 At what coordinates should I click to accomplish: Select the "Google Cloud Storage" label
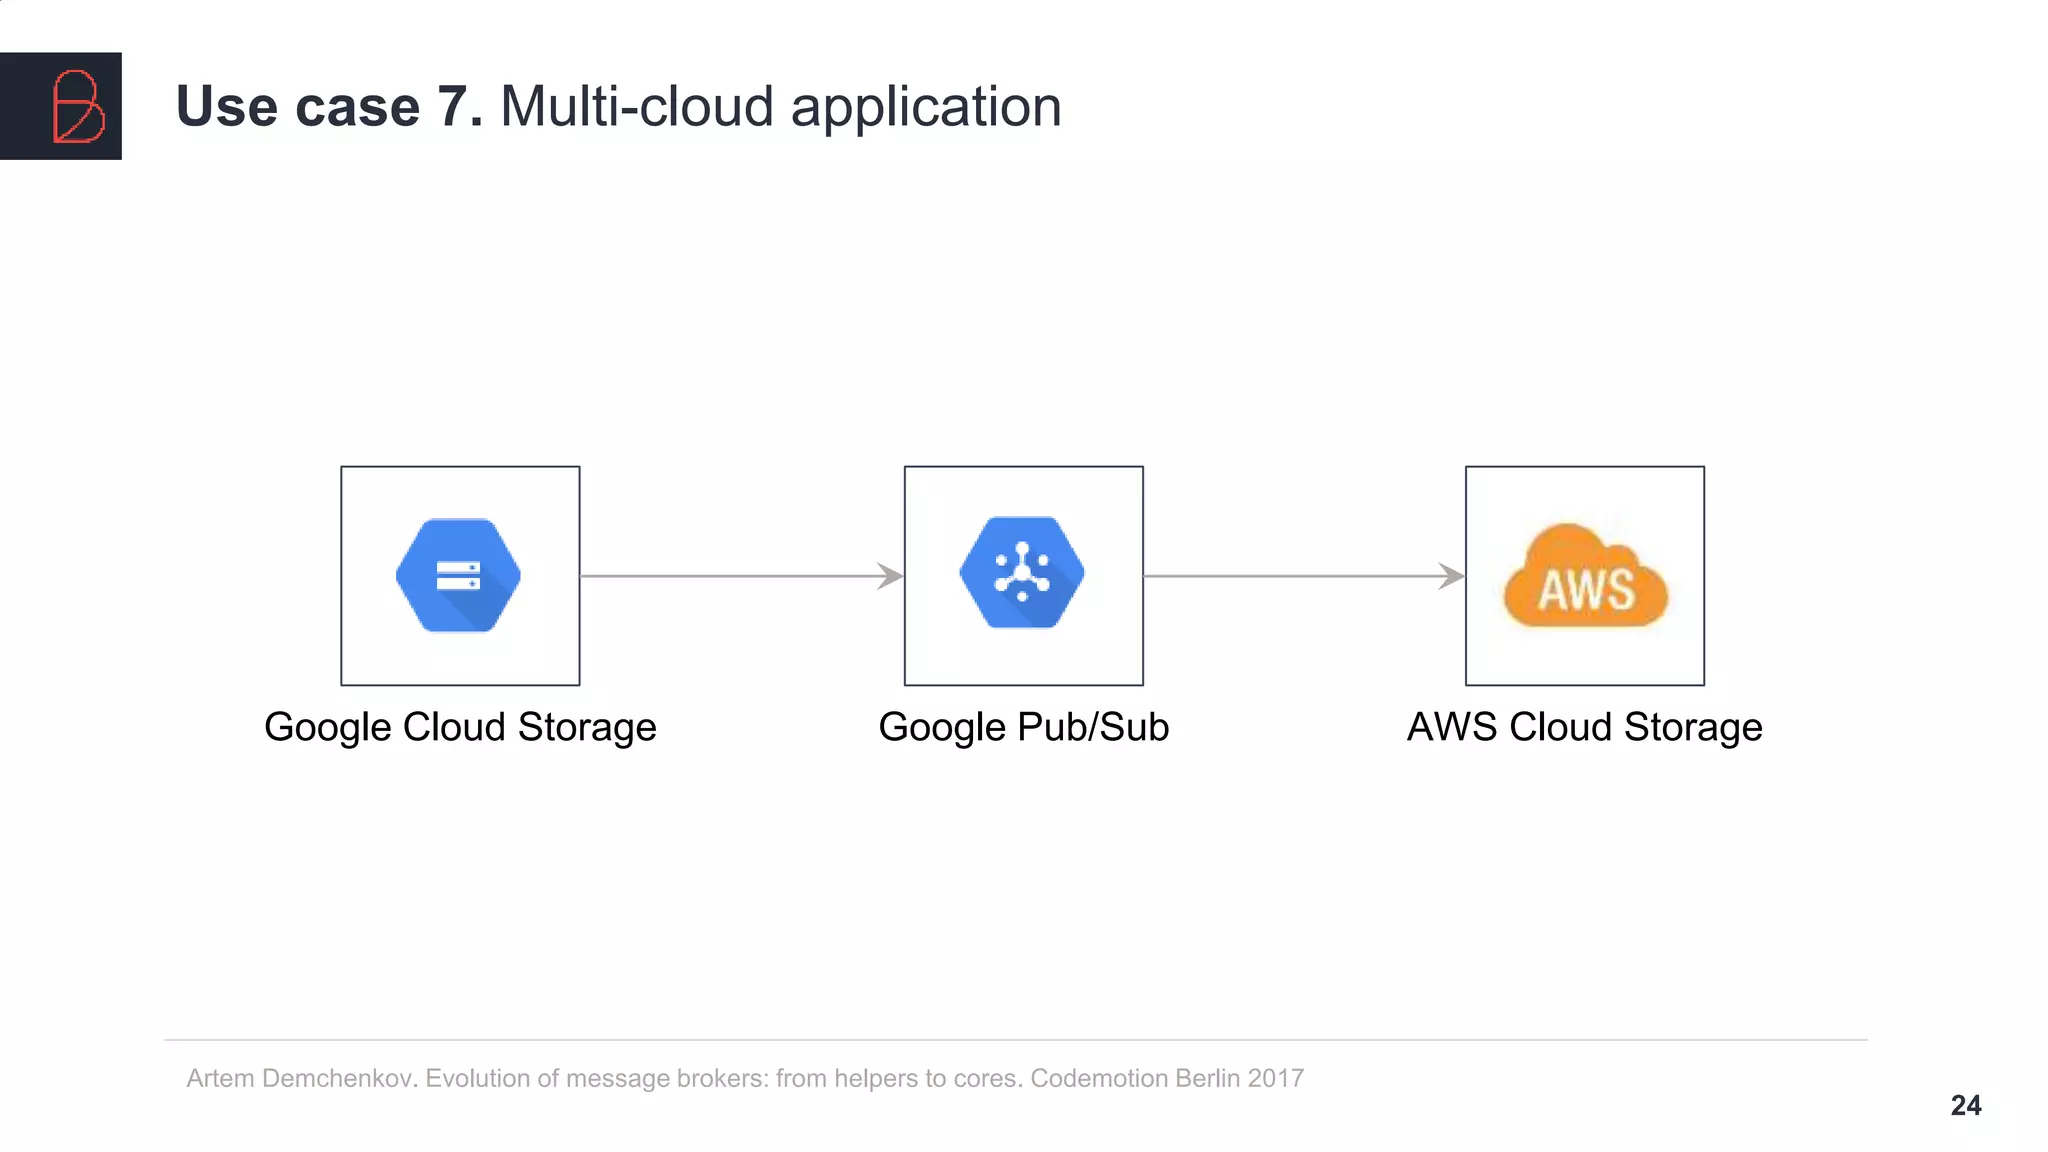point(460,727)
